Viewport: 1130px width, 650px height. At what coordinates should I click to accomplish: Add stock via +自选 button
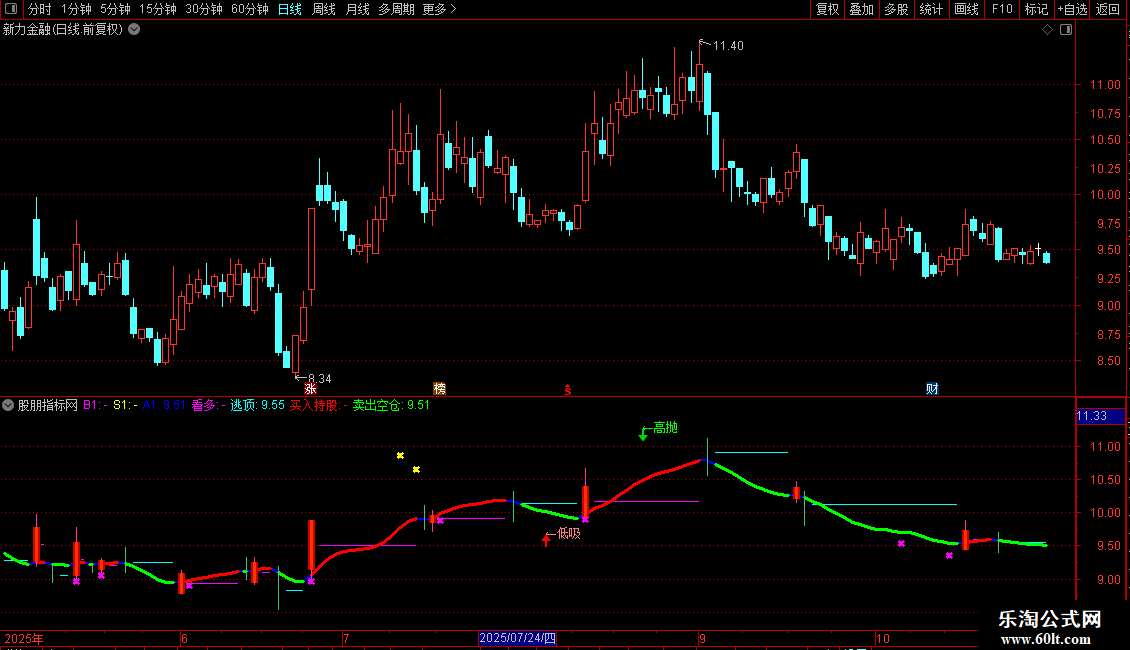[x=1072, y=9]
